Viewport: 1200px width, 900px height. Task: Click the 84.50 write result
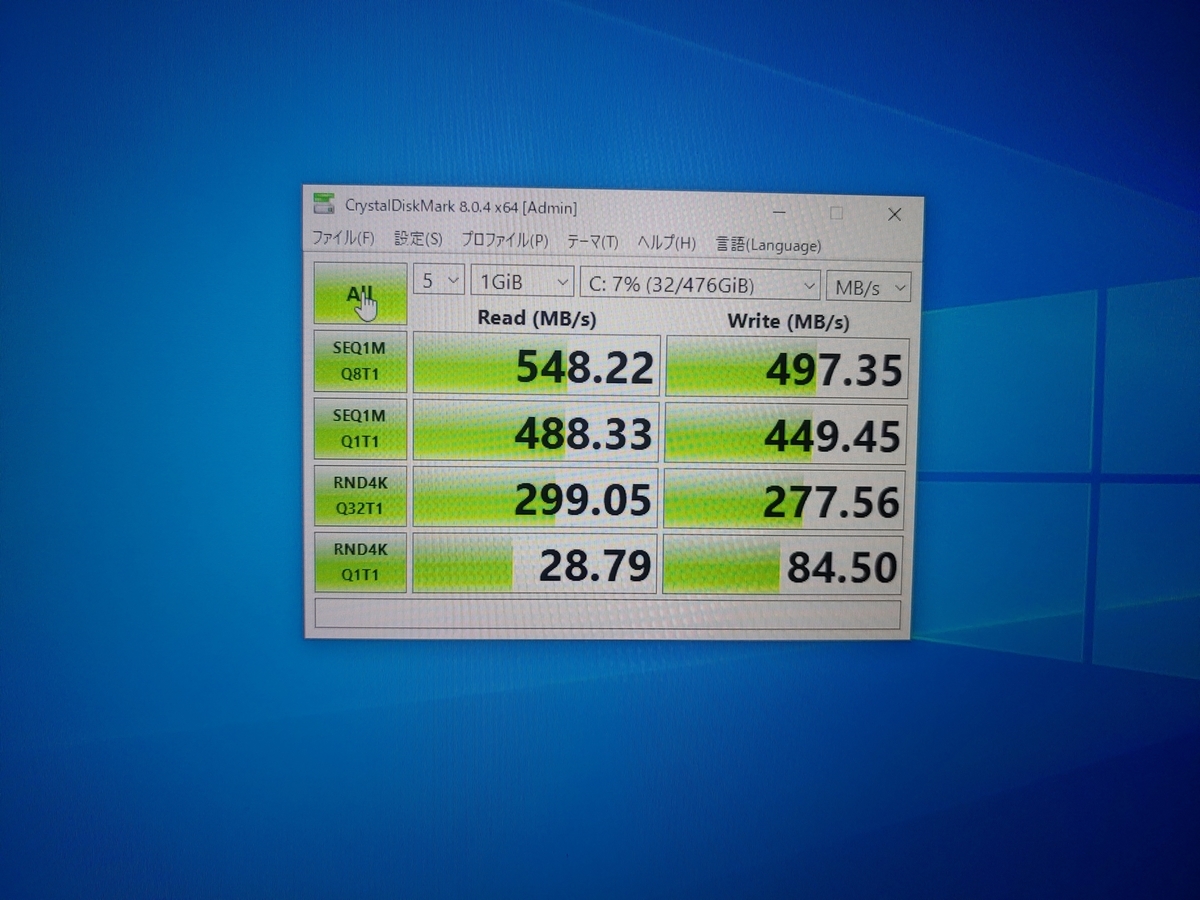point(782,565)
